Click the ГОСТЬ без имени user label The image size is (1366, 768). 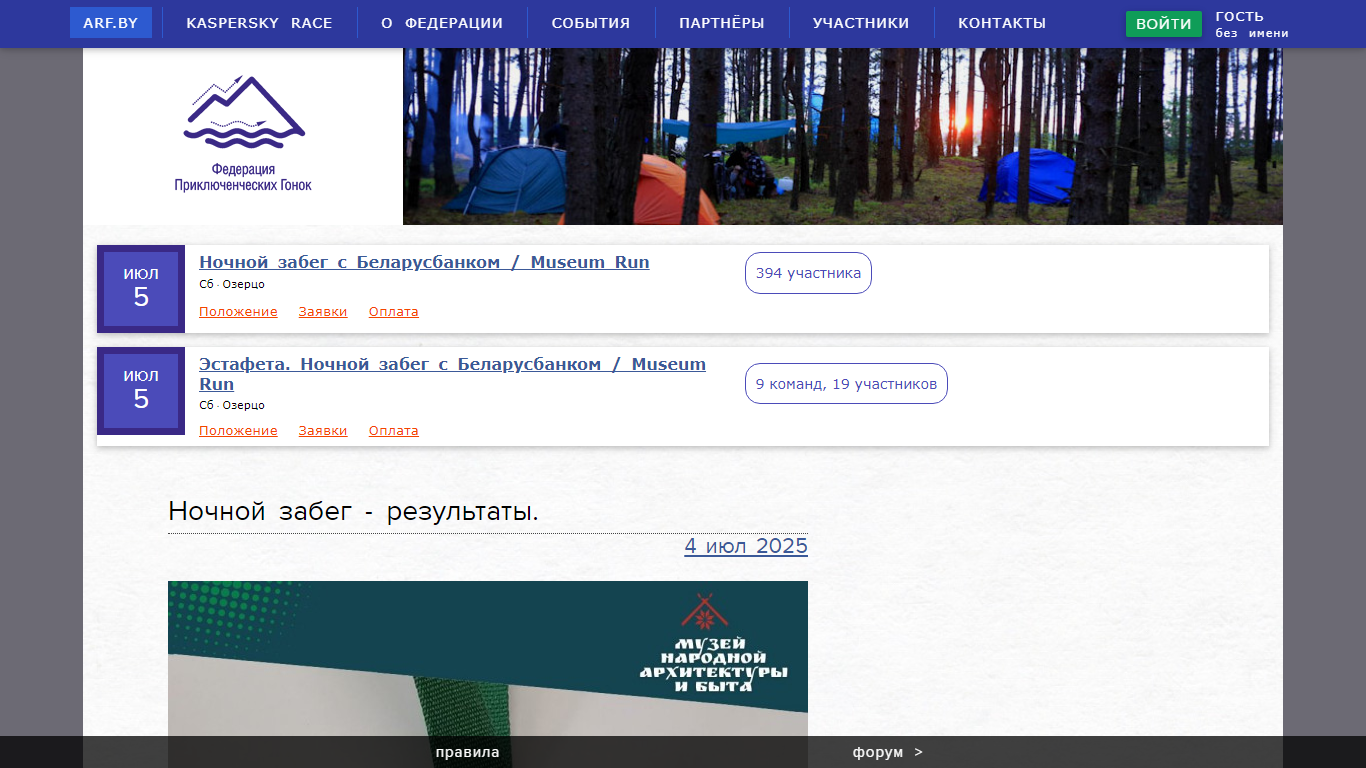[1252, 24]
